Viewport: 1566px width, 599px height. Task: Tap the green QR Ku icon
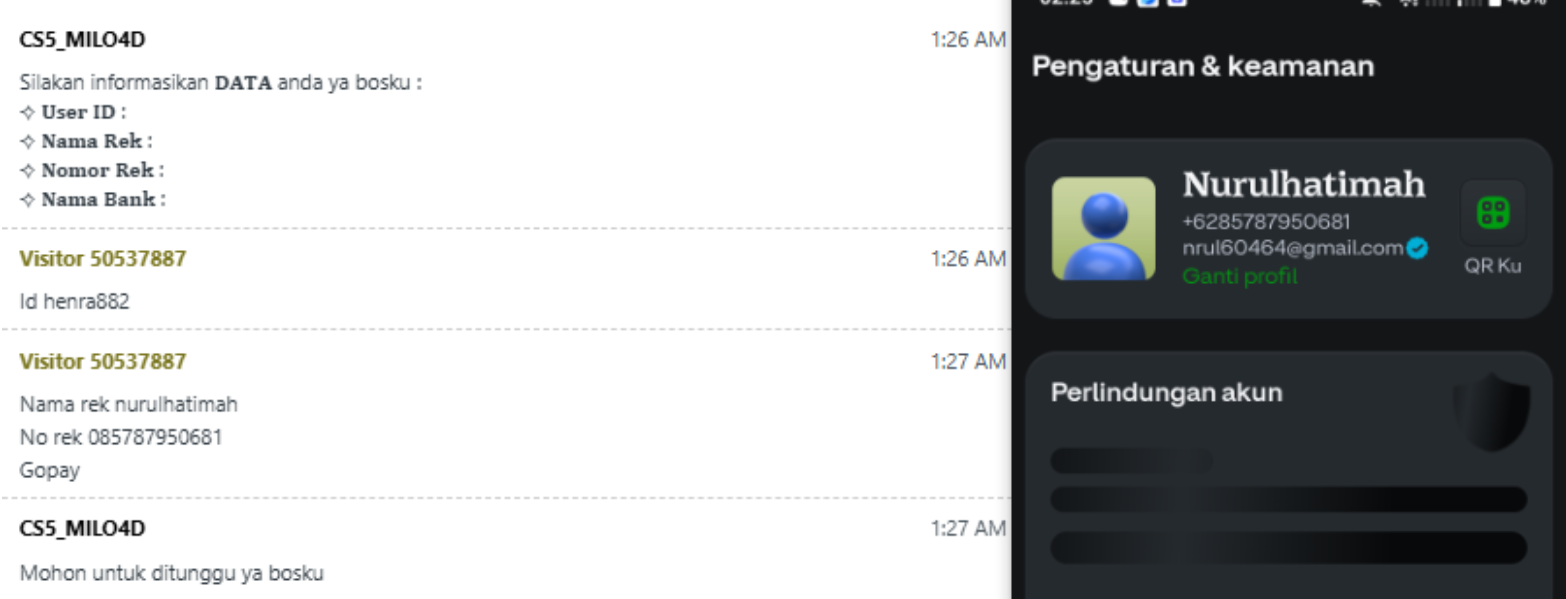click(x=1493, y=213)
